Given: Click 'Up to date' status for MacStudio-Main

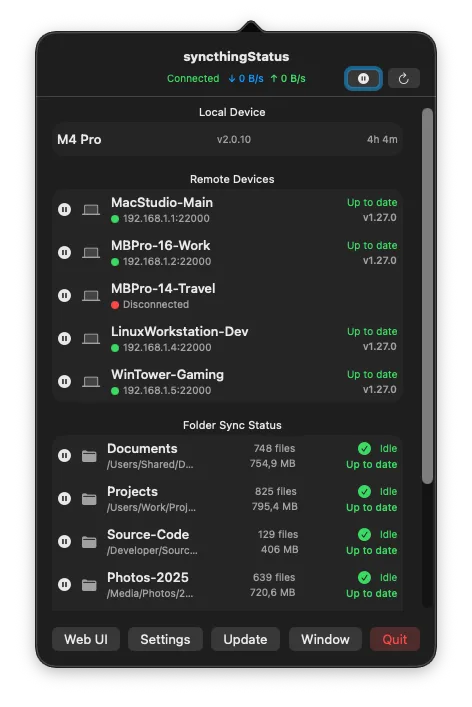Looking at the screenshot, I should tap(372, 203).
